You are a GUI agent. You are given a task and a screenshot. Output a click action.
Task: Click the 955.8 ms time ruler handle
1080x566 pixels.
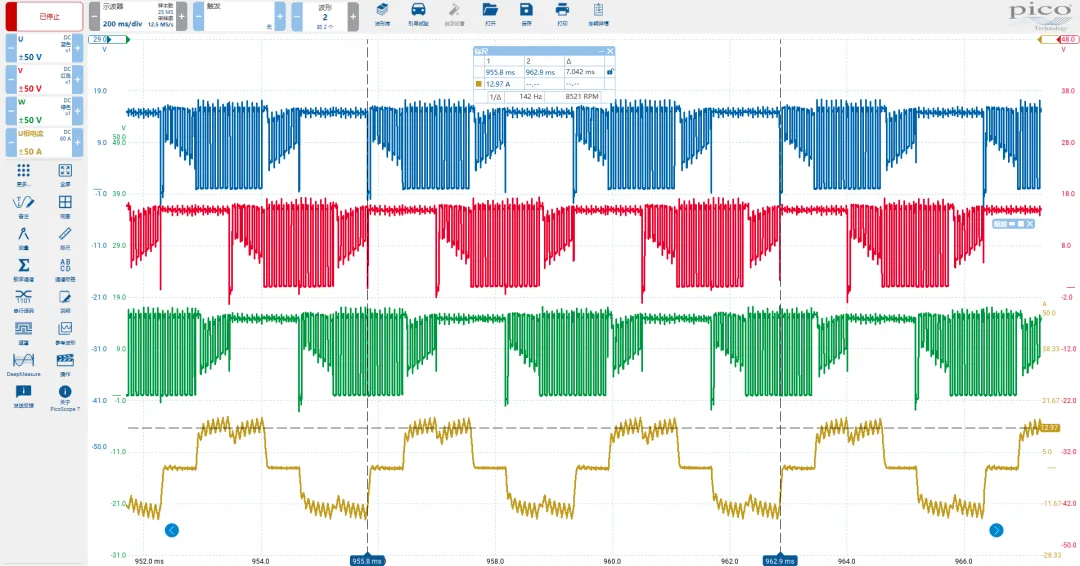click(367, 561)
